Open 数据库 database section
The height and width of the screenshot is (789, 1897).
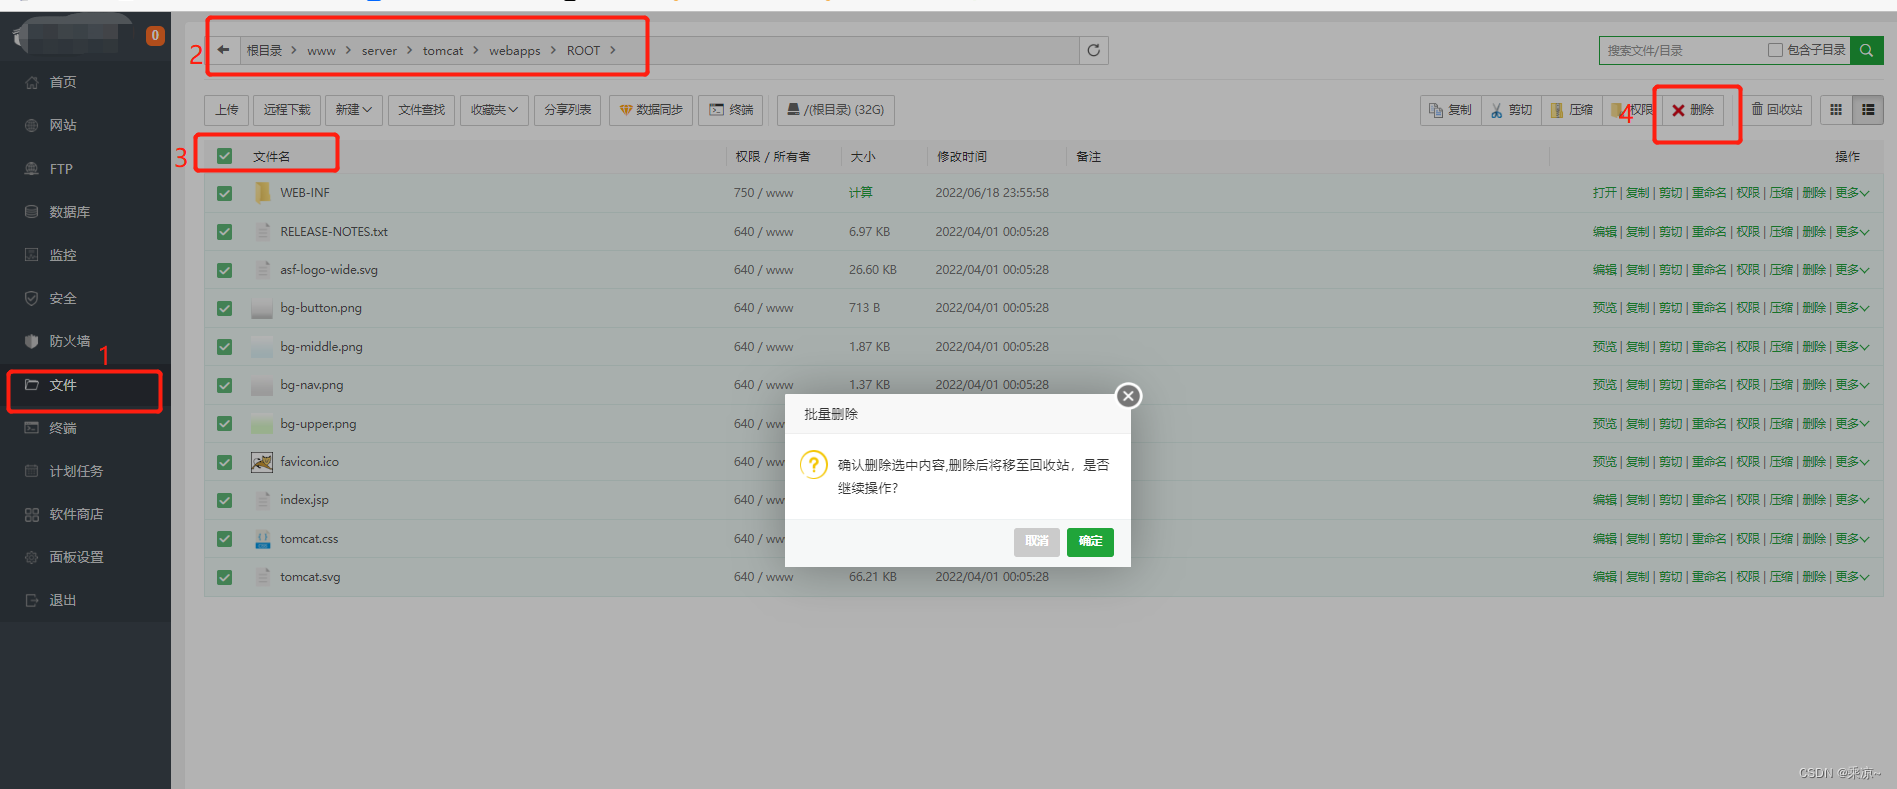click(70, 212)
